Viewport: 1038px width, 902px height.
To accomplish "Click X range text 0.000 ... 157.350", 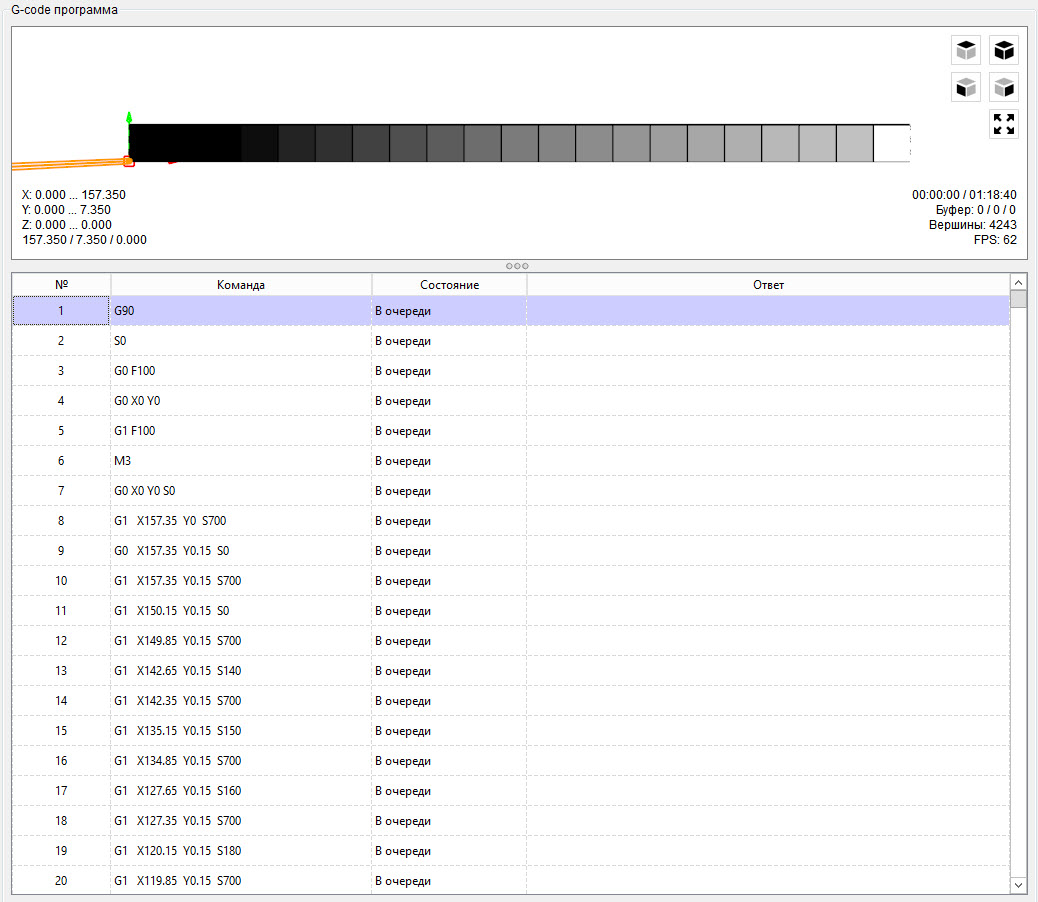I will (73, 195).
